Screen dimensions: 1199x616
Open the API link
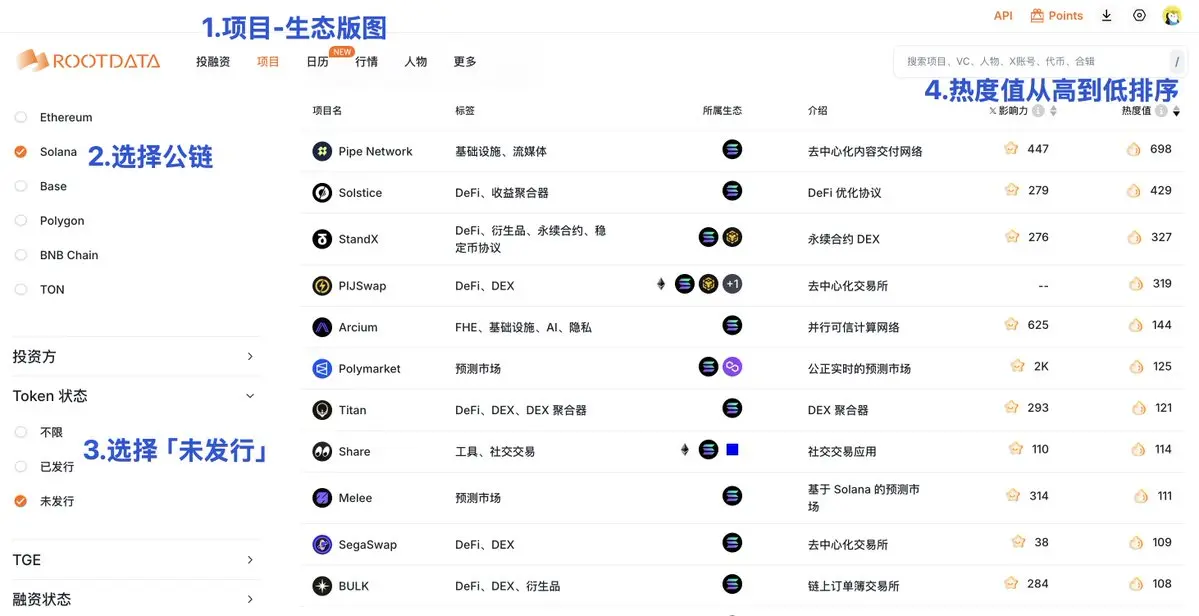[x=1003, y=15]
